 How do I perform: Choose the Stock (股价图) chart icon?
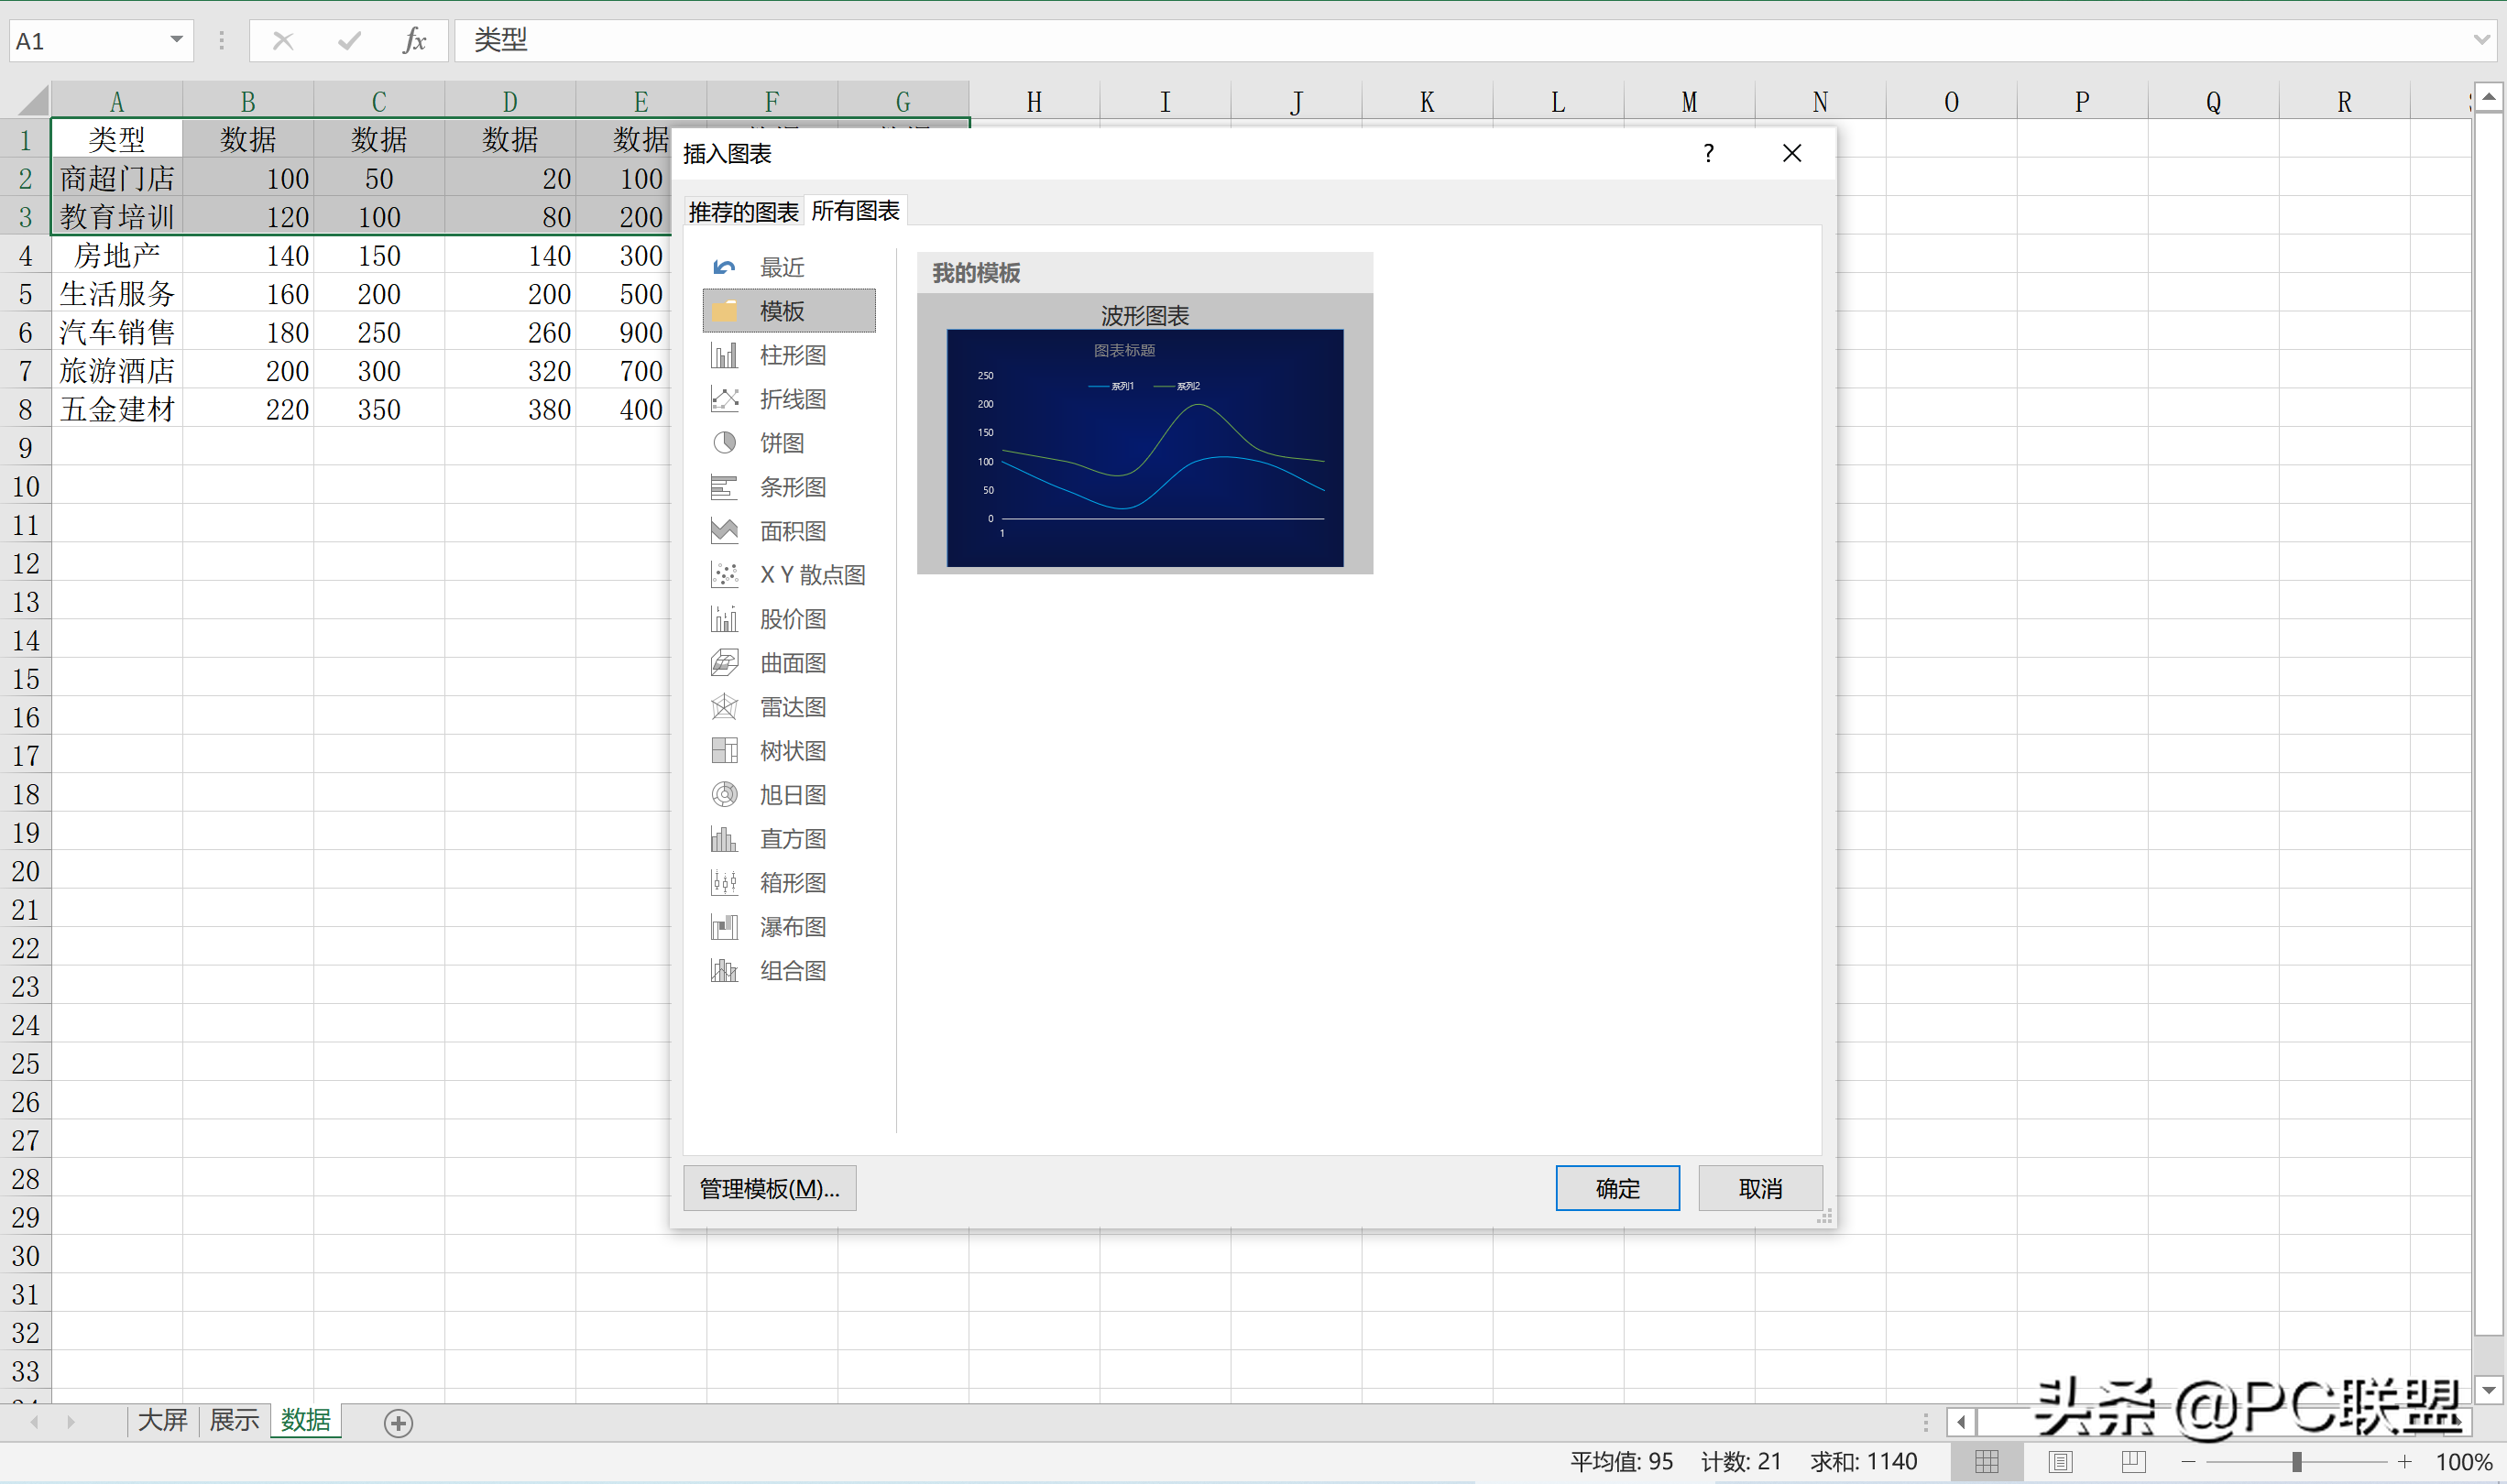(725, 619)
